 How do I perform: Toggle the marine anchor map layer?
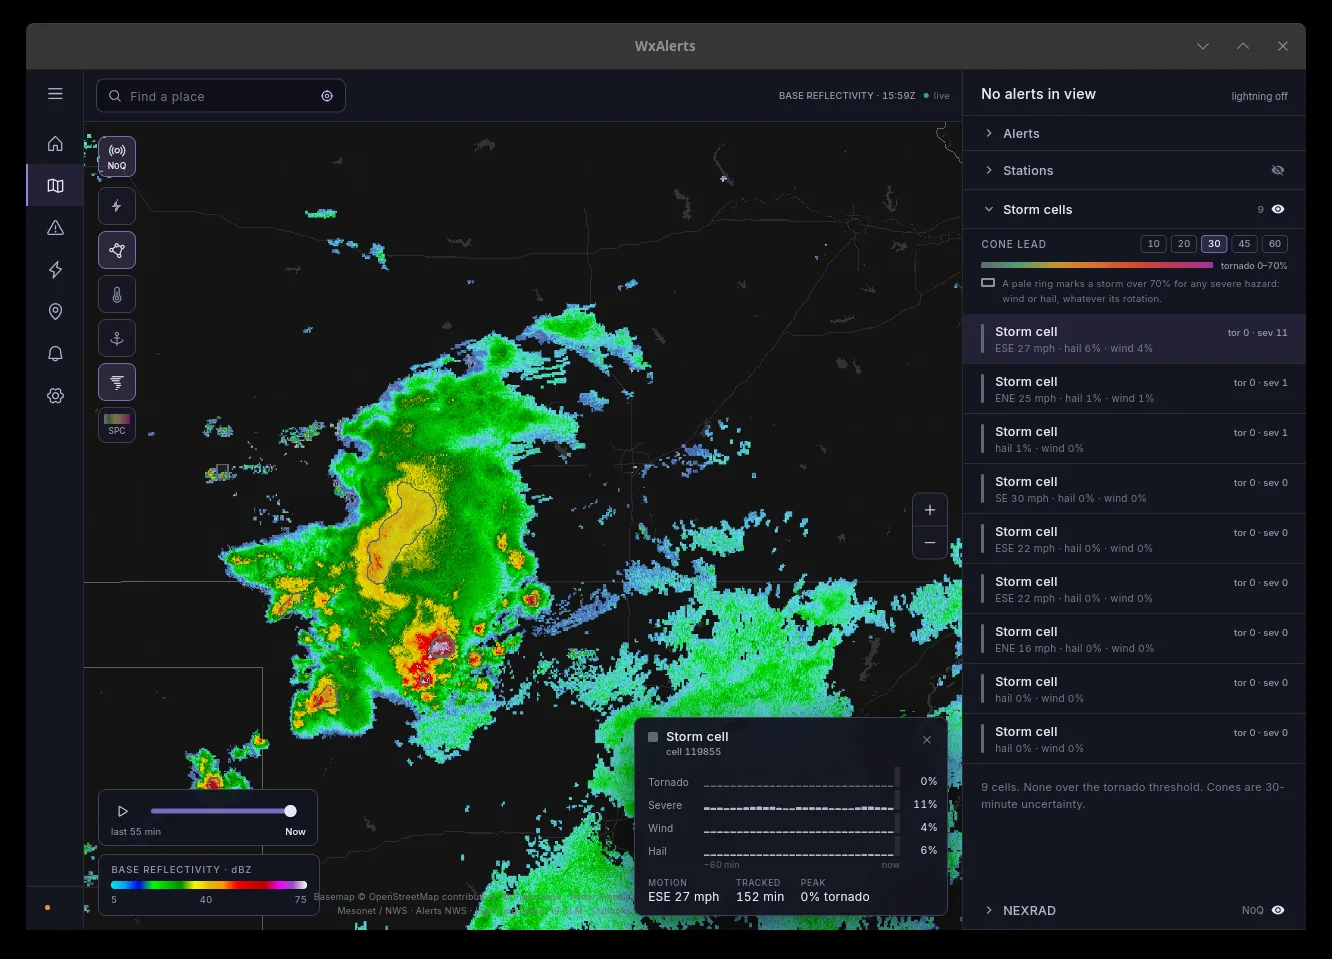[117, 338]
